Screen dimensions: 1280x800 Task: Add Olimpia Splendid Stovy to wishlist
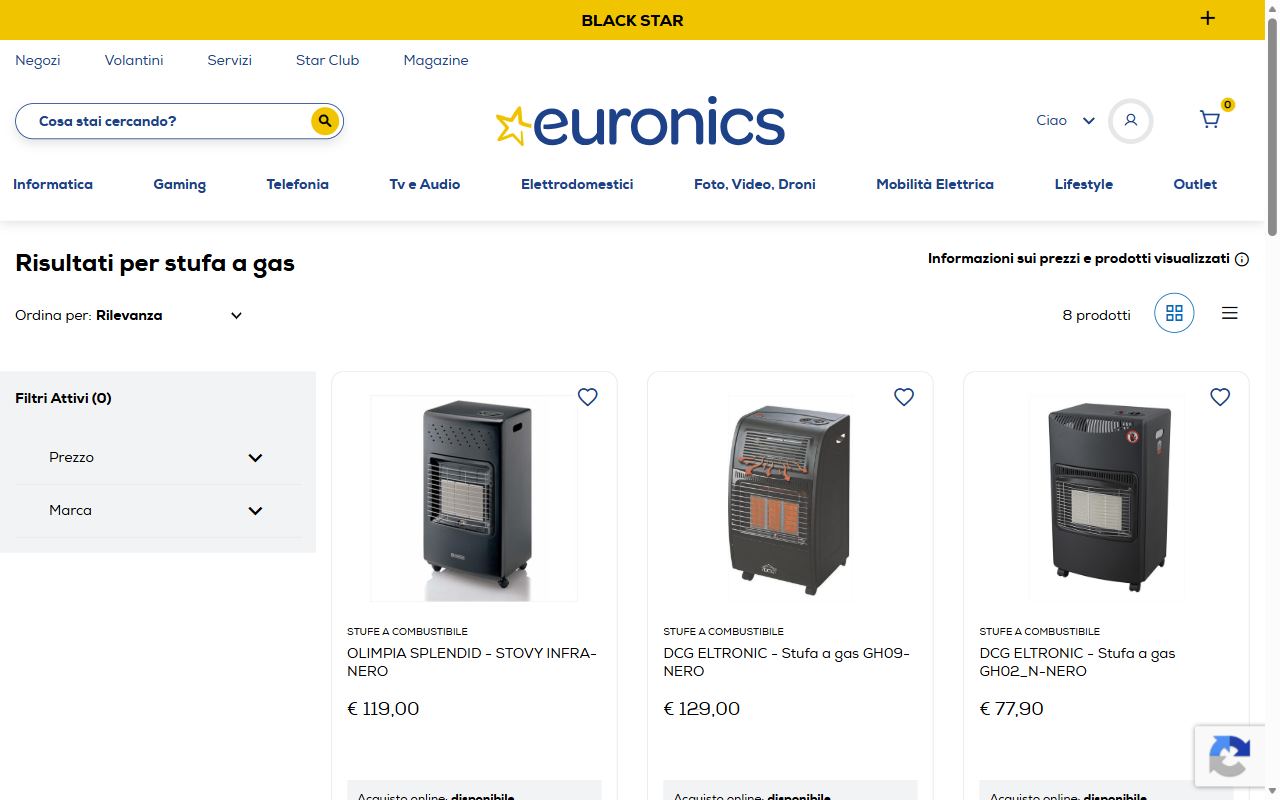[588, 397]
